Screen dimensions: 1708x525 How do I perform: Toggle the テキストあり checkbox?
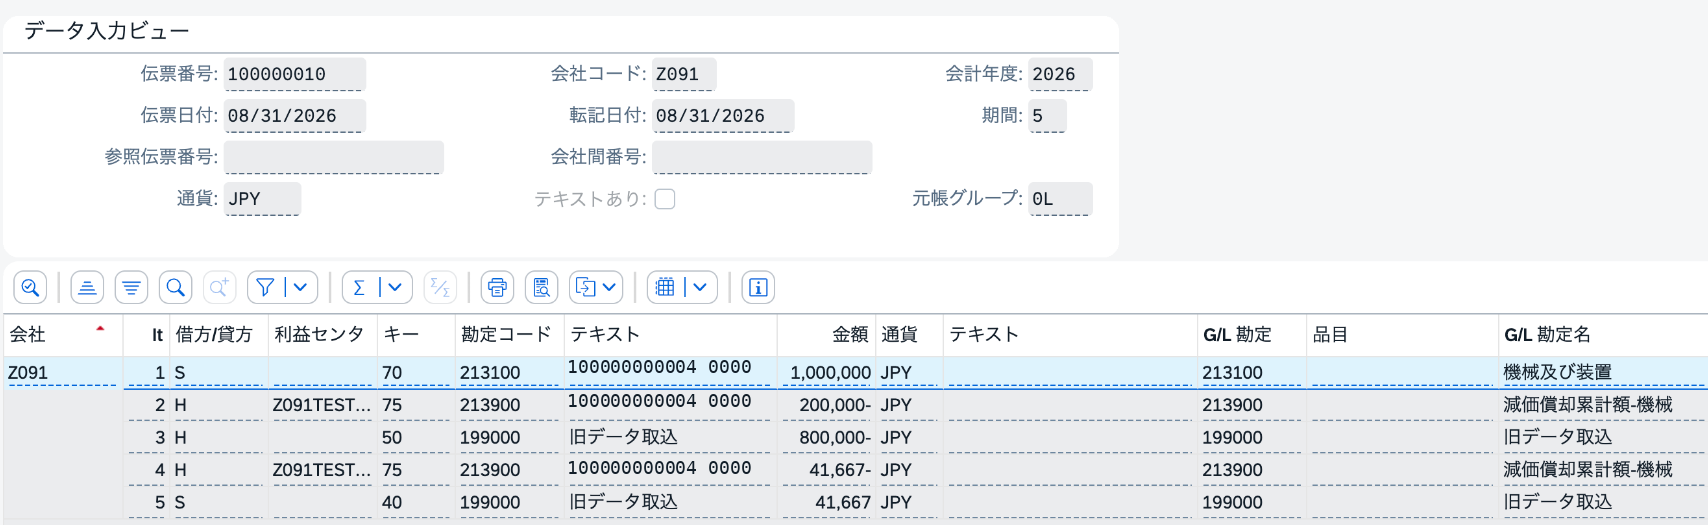[x=665, y=199]
